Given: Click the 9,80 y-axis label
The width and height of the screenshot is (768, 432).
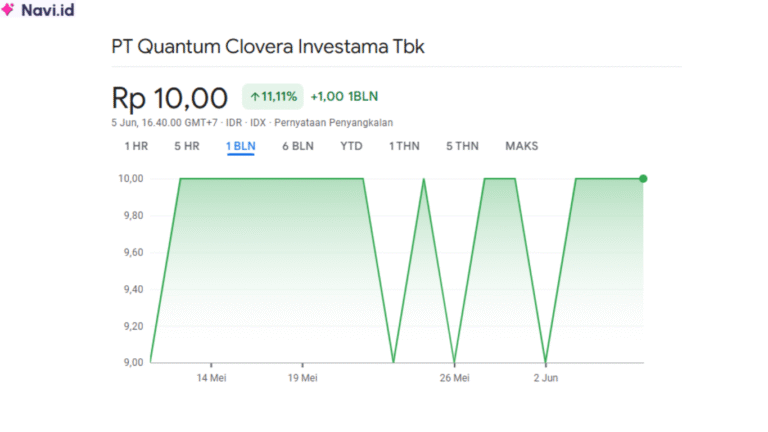Looking at the screenshot, I should tap(133, 216).
